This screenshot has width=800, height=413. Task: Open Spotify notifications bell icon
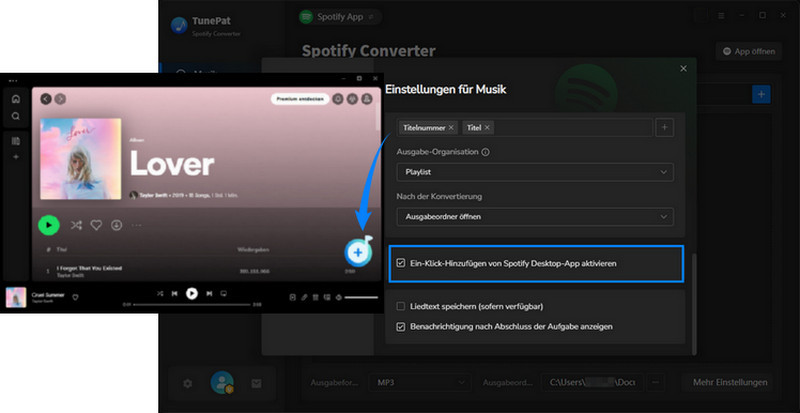click(x=338, y=99)
